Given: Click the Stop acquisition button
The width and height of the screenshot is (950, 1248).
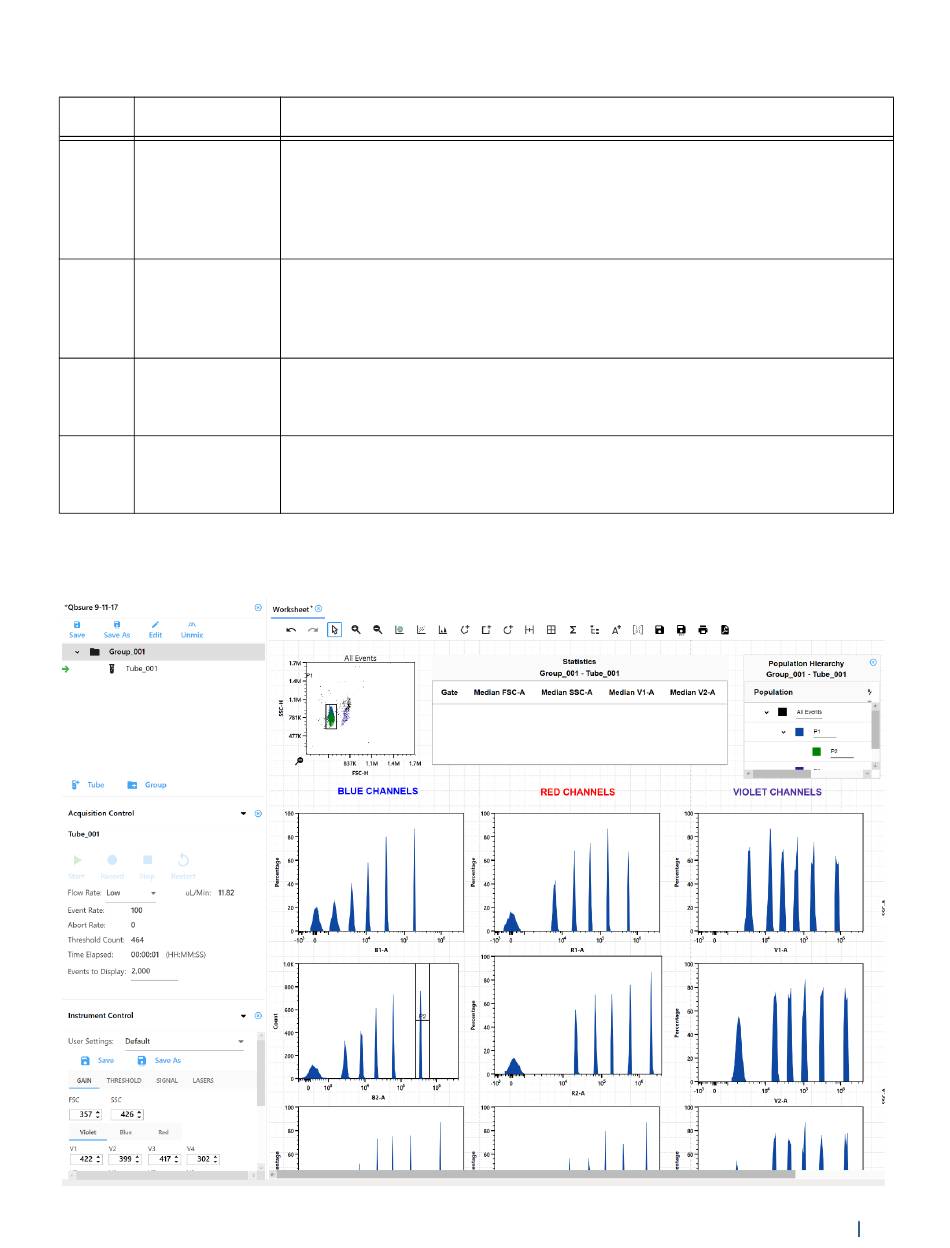Looking at the screenshot, I should click(147, 864).
